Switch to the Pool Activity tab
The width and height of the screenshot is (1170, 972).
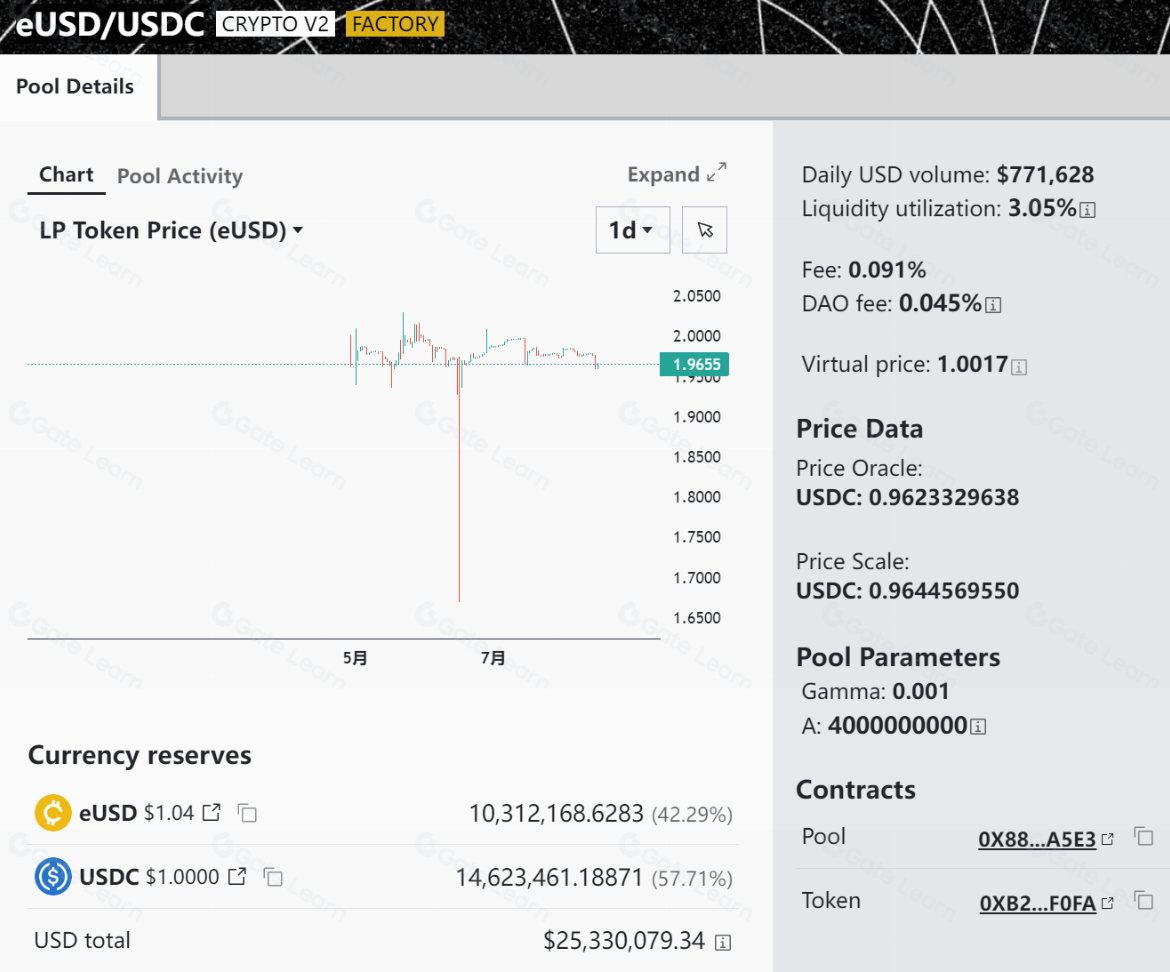[180, 176]
